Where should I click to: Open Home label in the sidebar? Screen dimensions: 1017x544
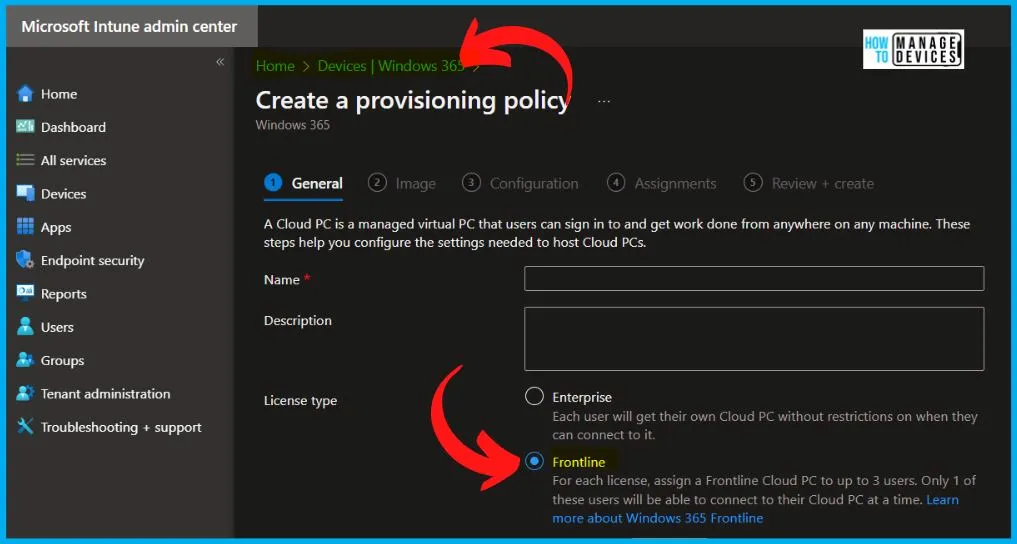(x=59, y=94)
